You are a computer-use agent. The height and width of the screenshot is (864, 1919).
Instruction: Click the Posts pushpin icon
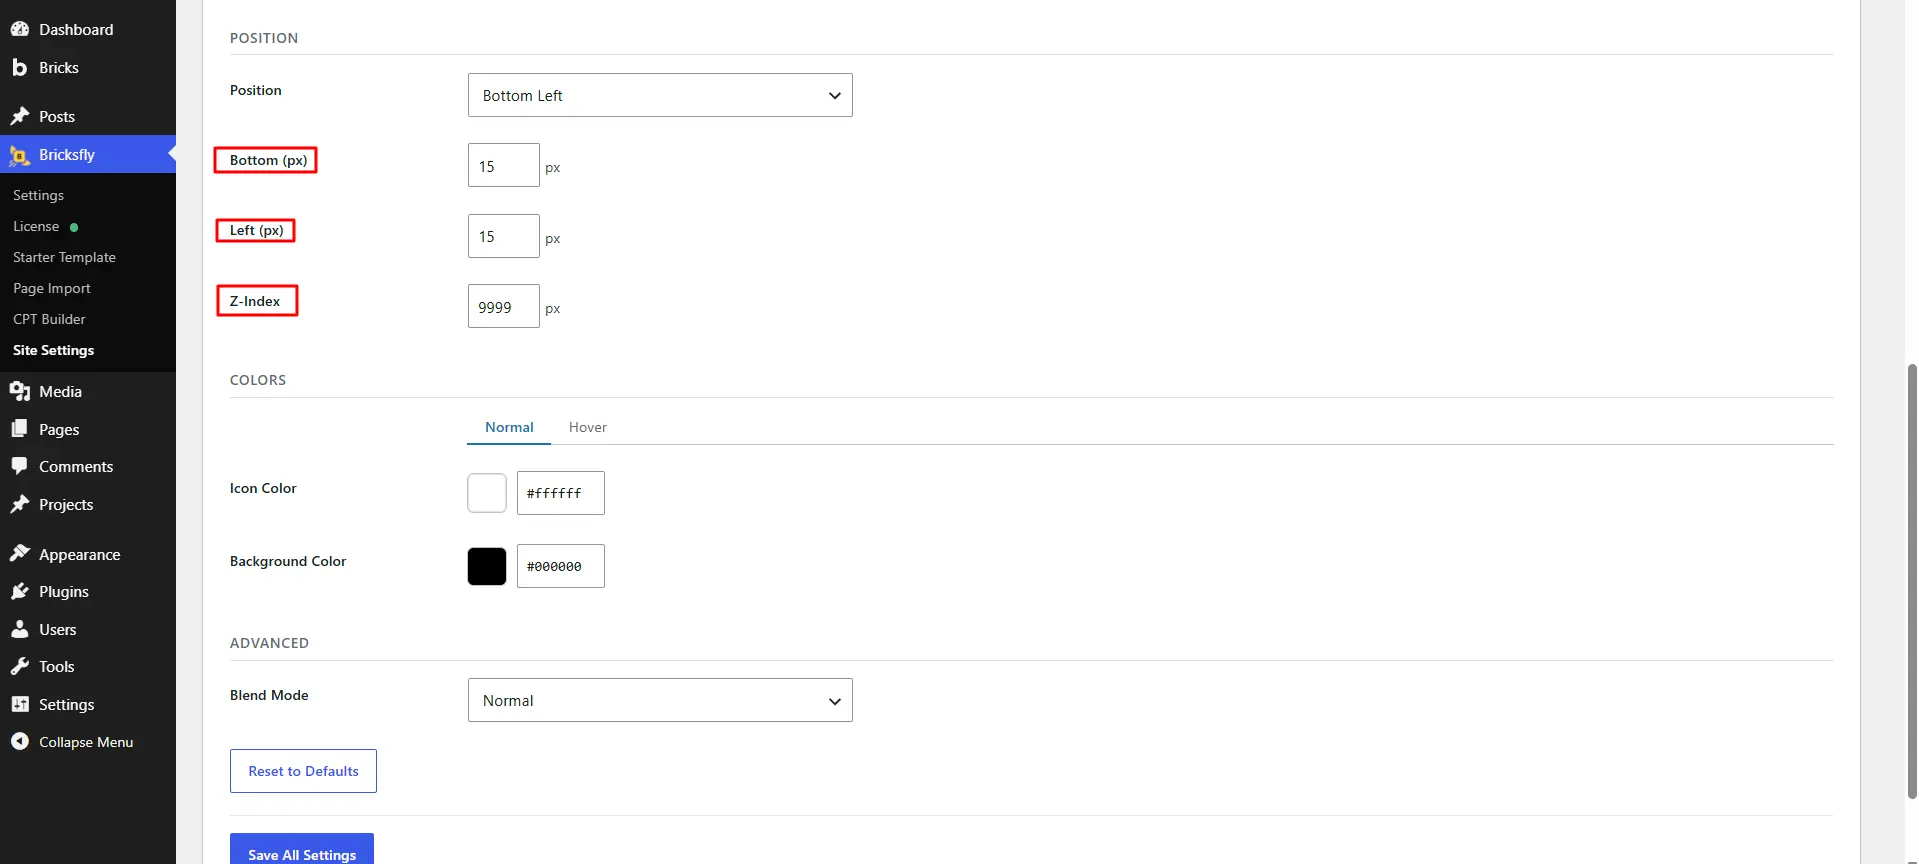point(20,116)
